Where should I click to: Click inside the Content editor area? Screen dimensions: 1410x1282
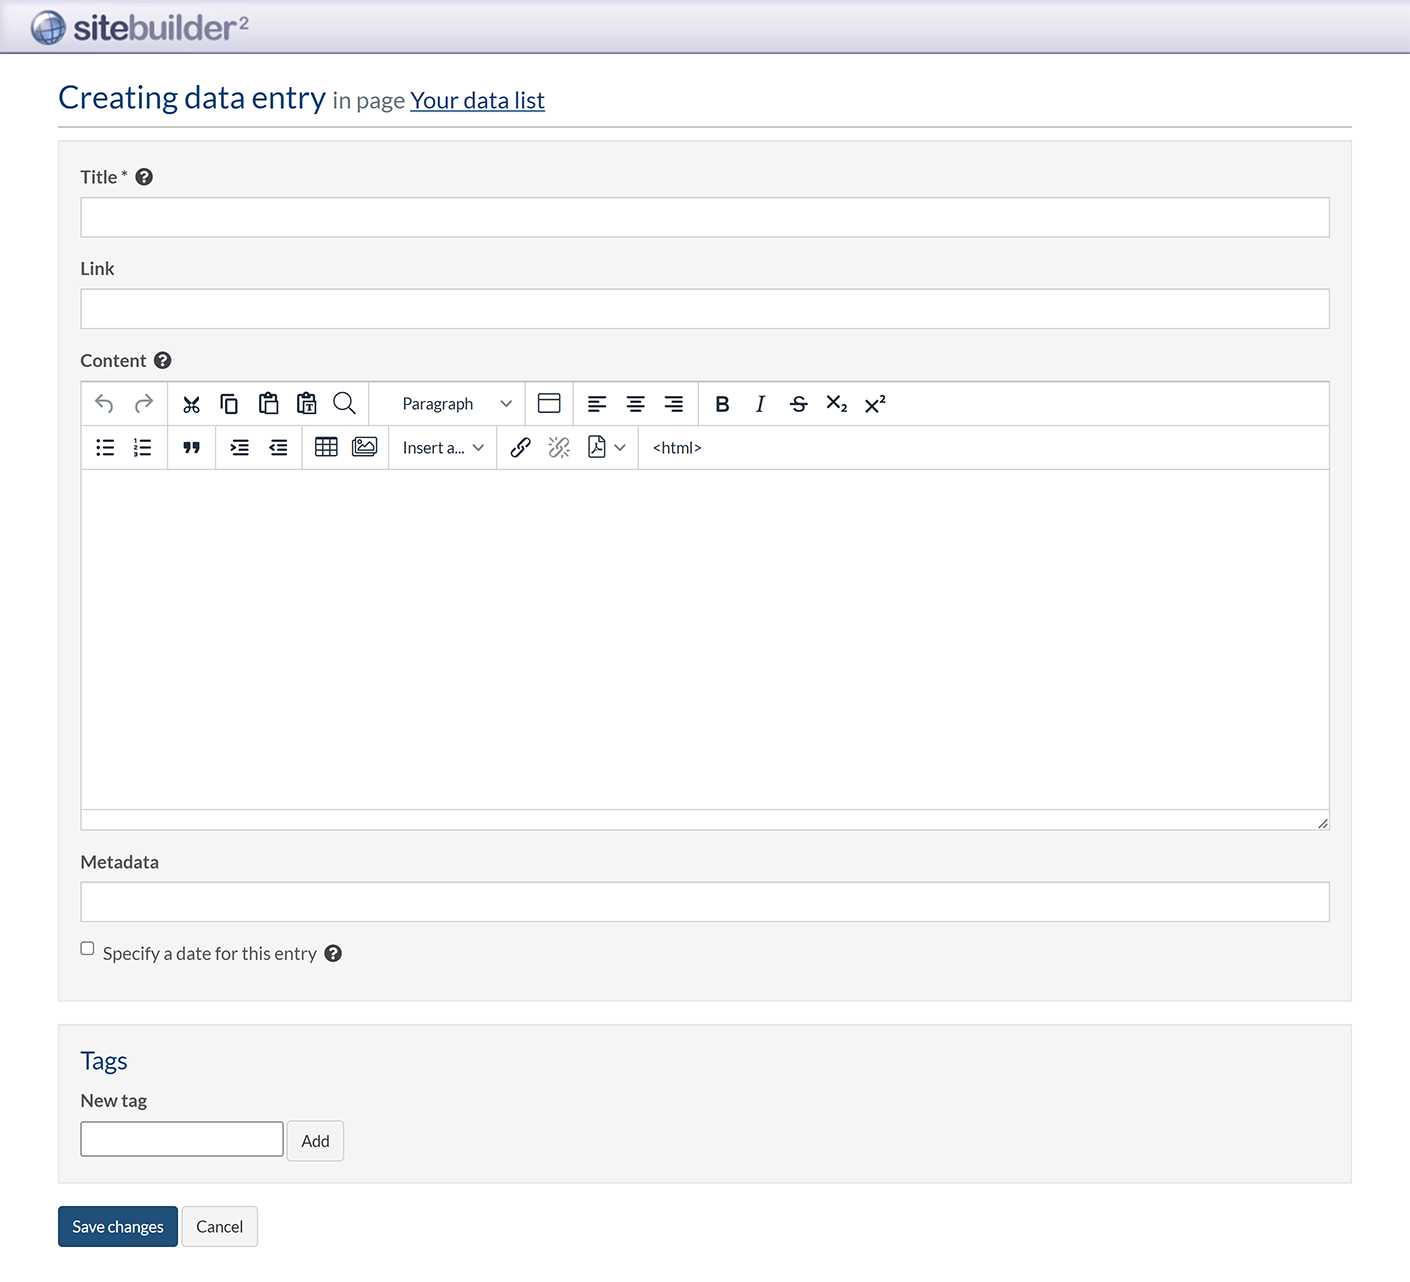705,640
